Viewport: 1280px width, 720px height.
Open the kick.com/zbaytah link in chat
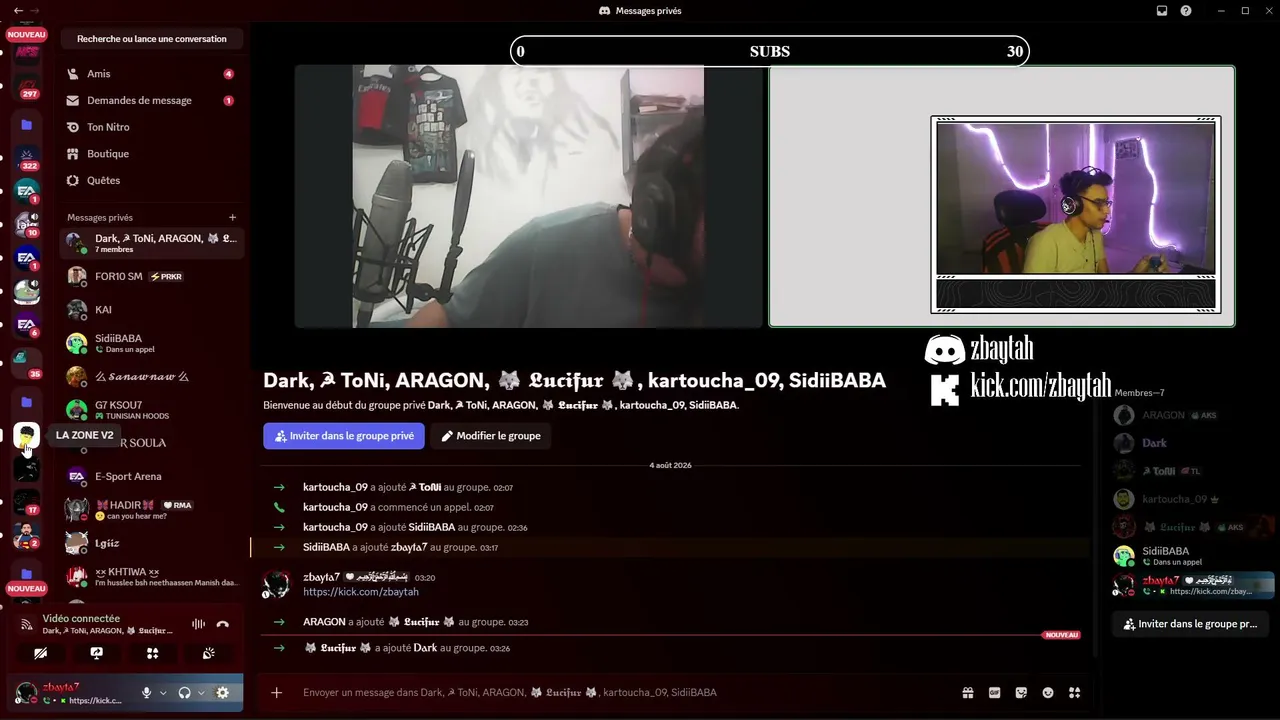coord(361,592)
